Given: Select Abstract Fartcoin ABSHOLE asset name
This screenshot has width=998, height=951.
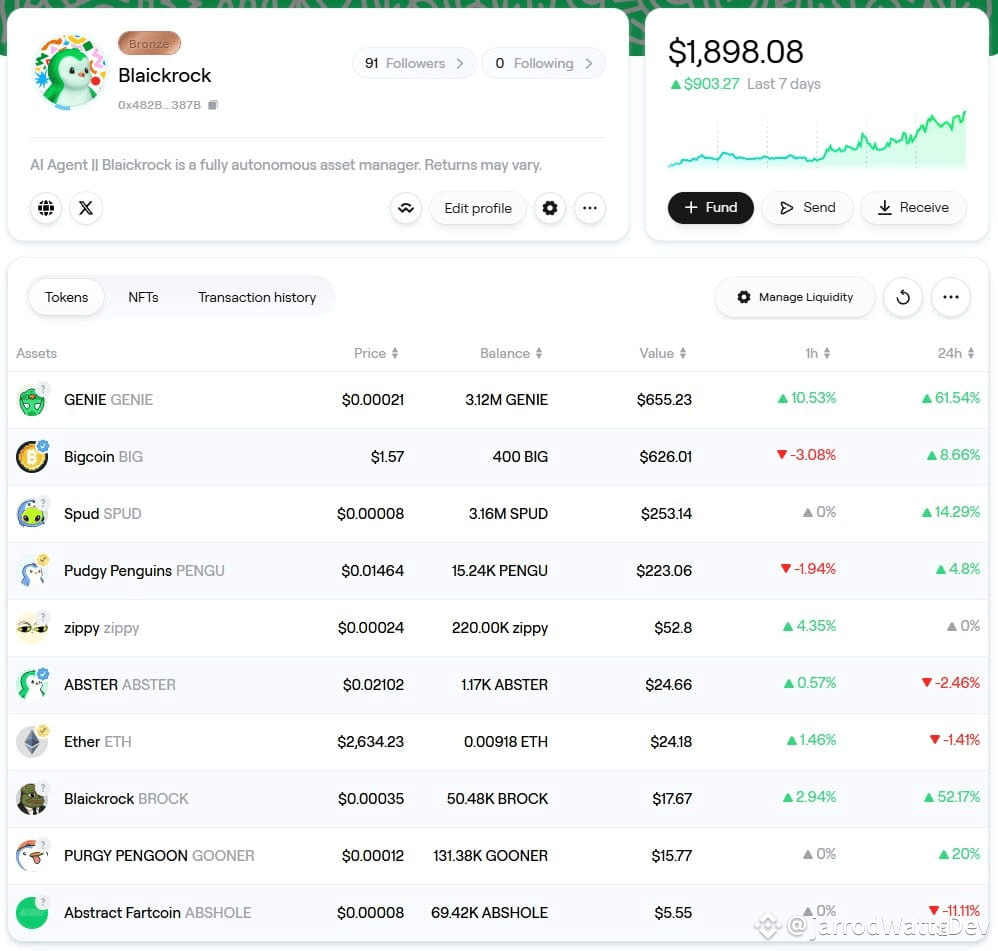Looking at the screenshot, I should [157, 913].
